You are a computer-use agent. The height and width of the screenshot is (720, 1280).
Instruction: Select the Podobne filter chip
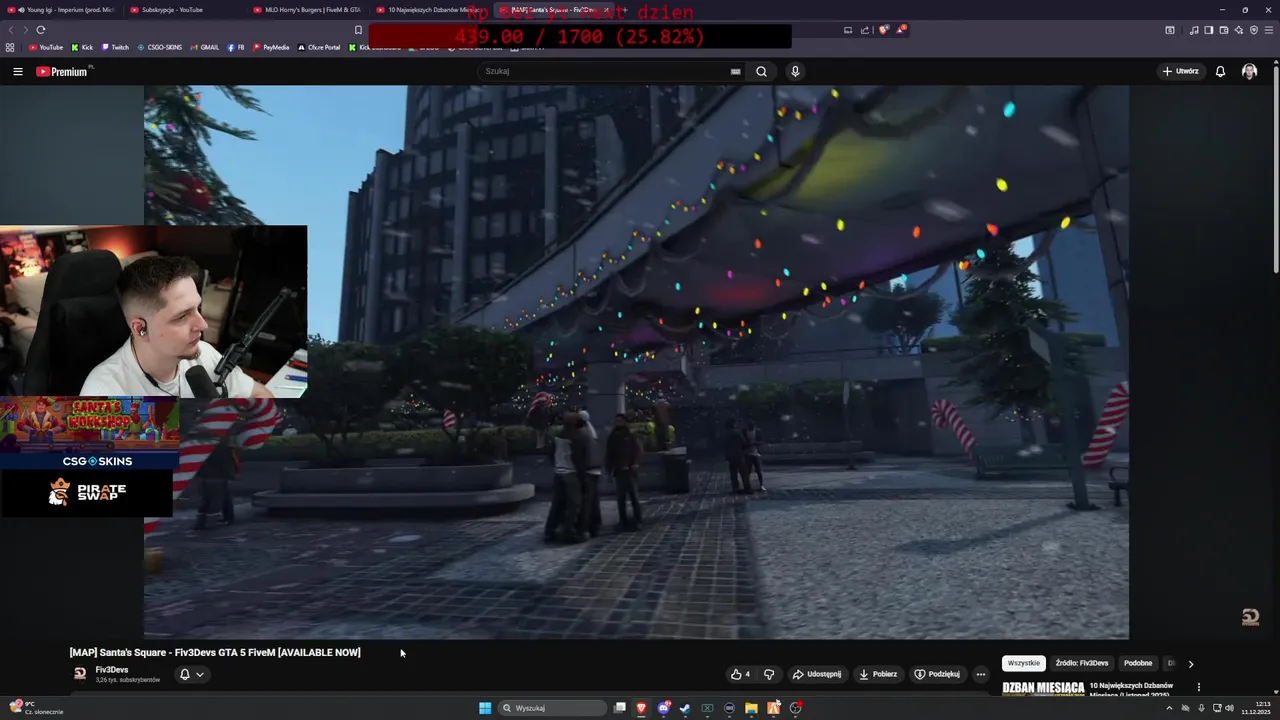pos(1138,663)
